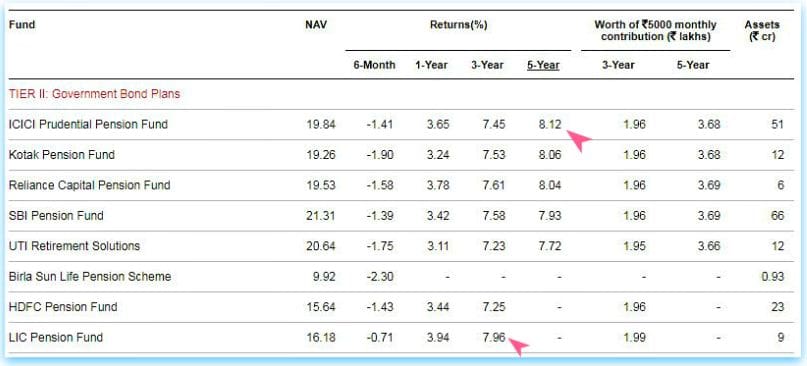
Task: Select Reliance Capital NAV value 19.53
Action: [x=321, y=185]
